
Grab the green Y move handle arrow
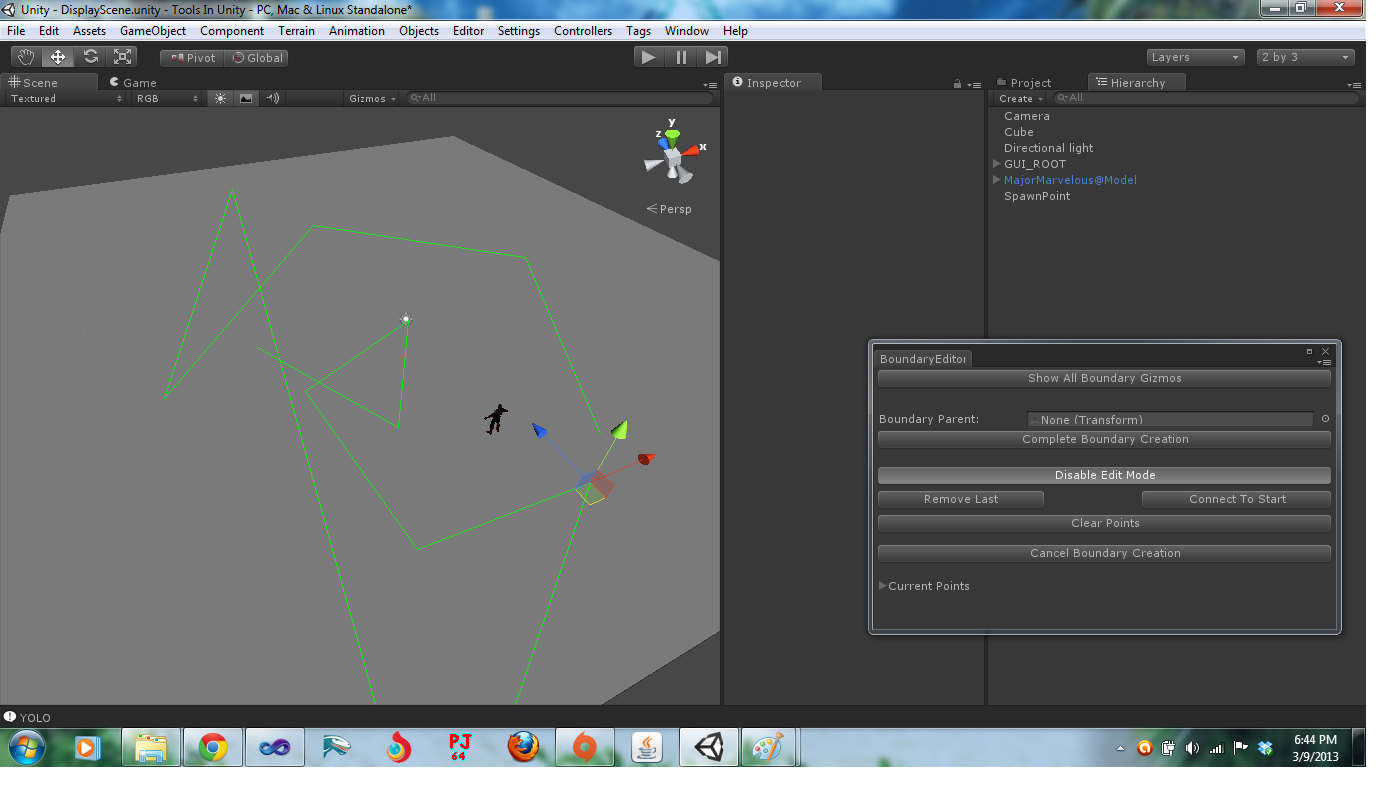click(620, 429)
